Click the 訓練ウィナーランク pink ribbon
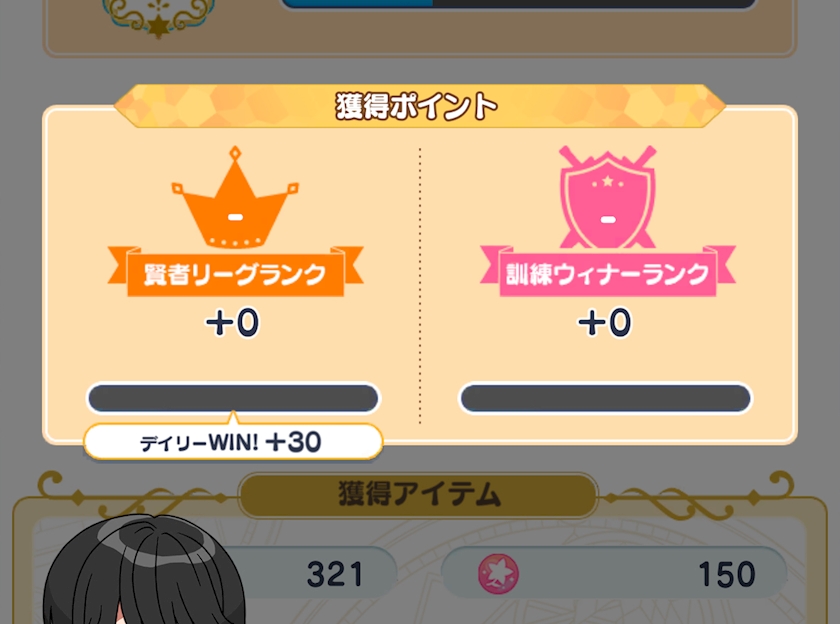Screen dimensions: 840x624 coord(608,272)
